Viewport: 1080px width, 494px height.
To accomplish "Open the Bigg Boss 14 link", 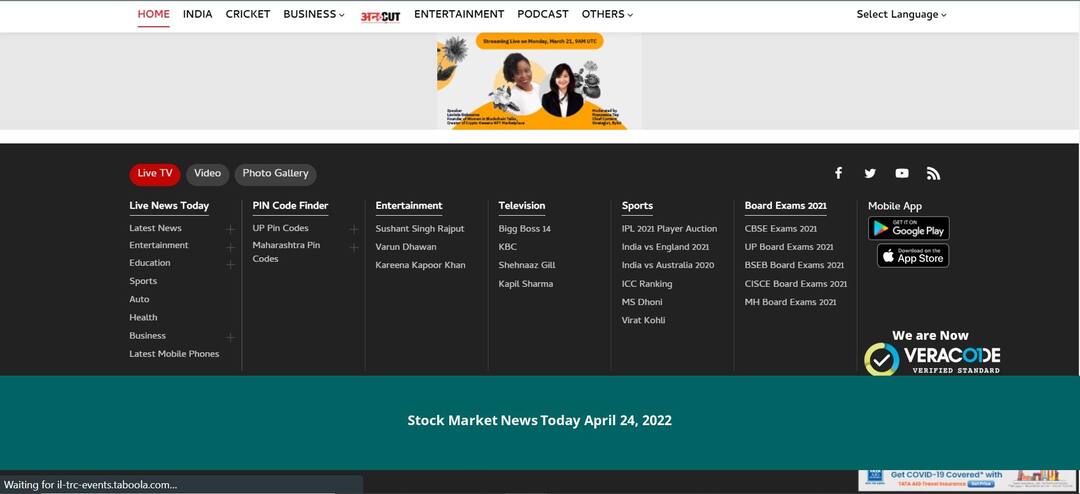I will coord(525,229).
